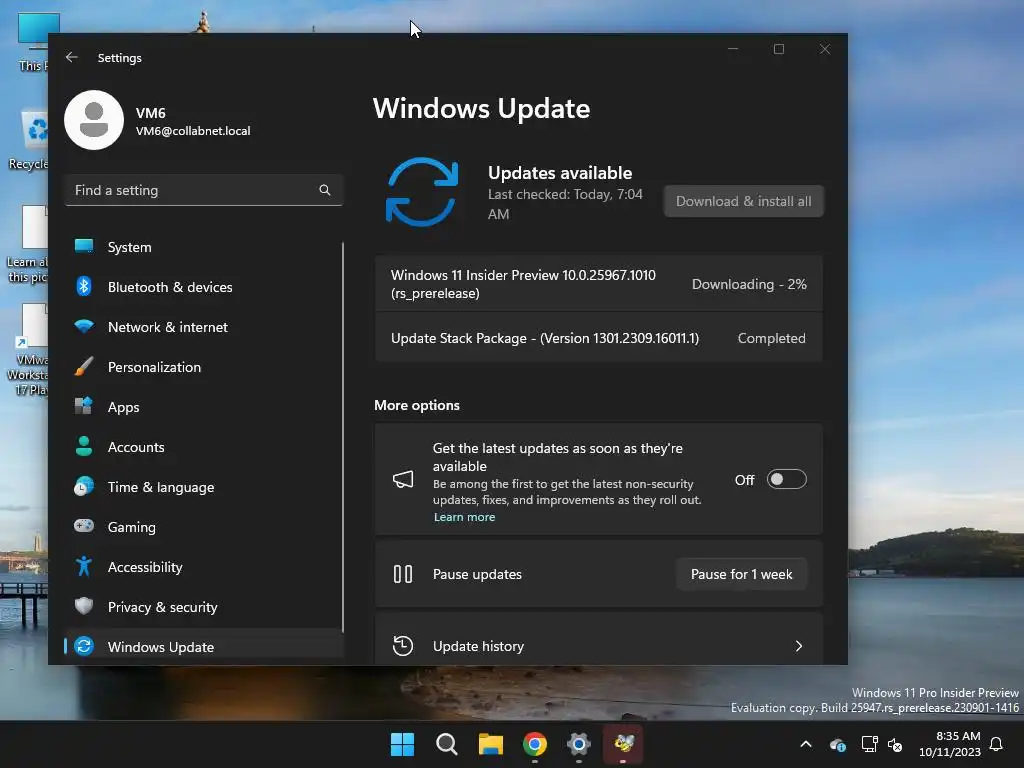Open Bluetooth & devices settings
This screenshot has height=768, width=1024.
(204, 287)
